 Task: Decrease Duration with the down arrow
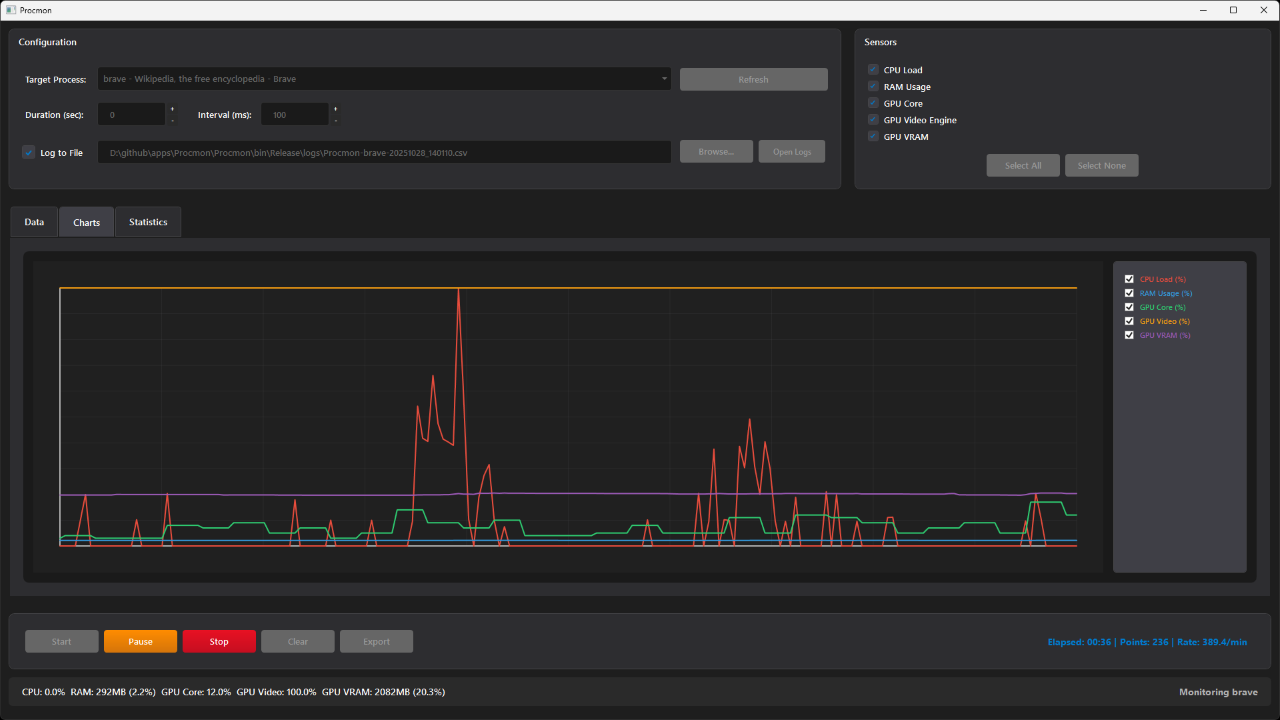(x=172, y=121)
